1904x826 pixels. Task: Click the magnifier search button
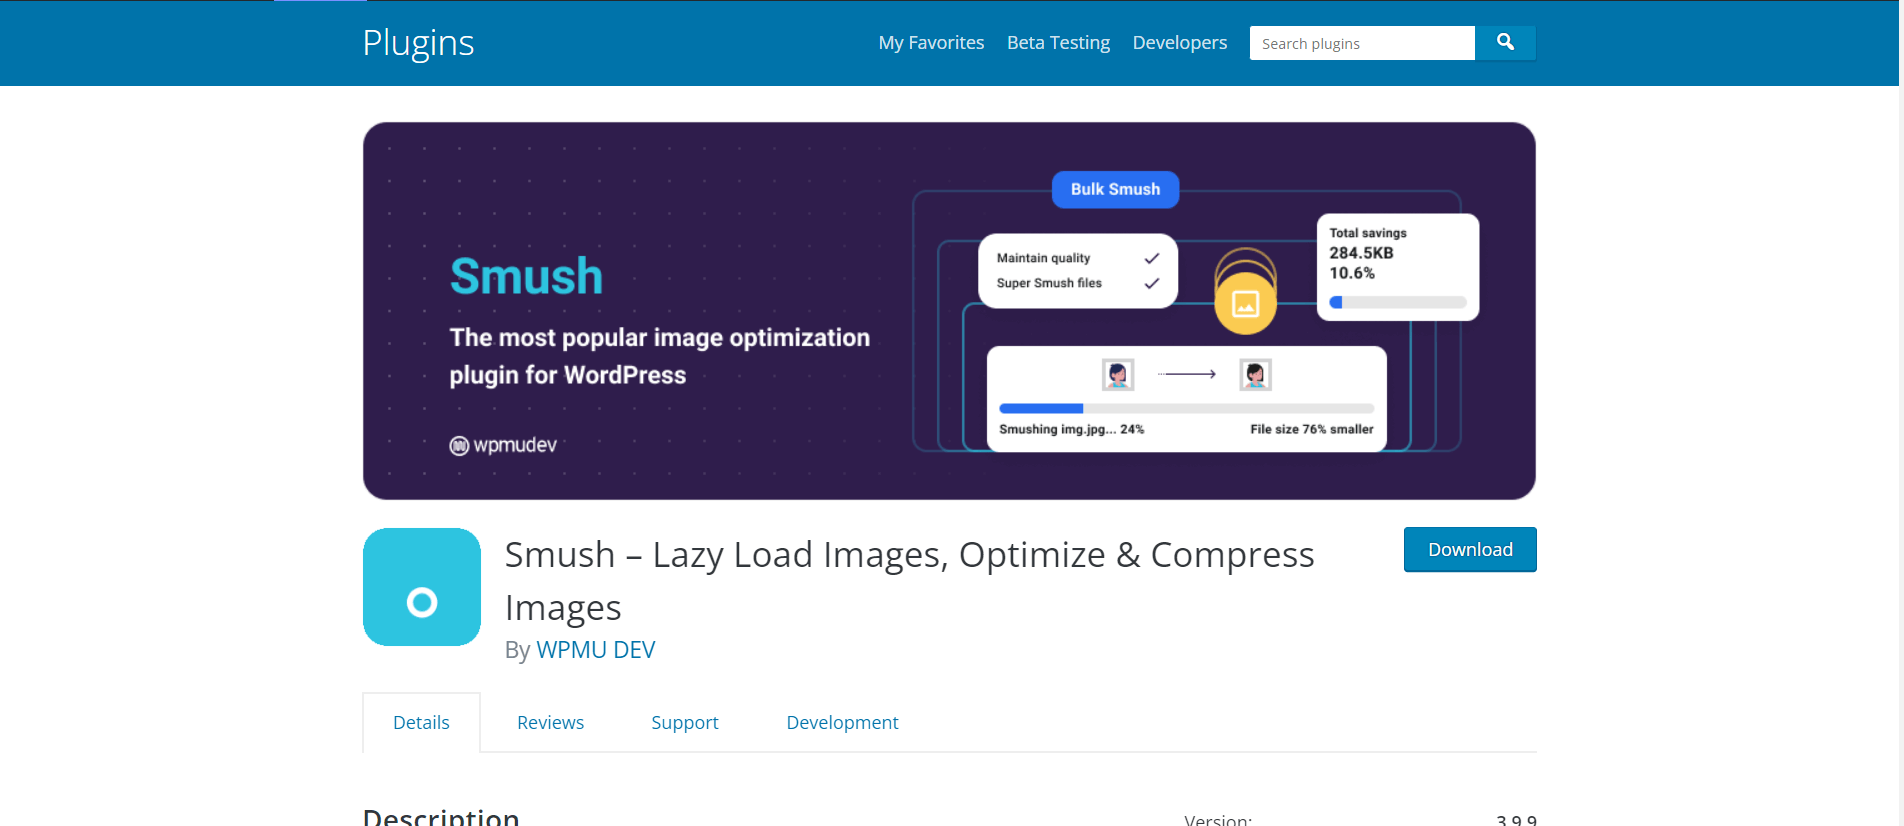(x=1505, y=43)
